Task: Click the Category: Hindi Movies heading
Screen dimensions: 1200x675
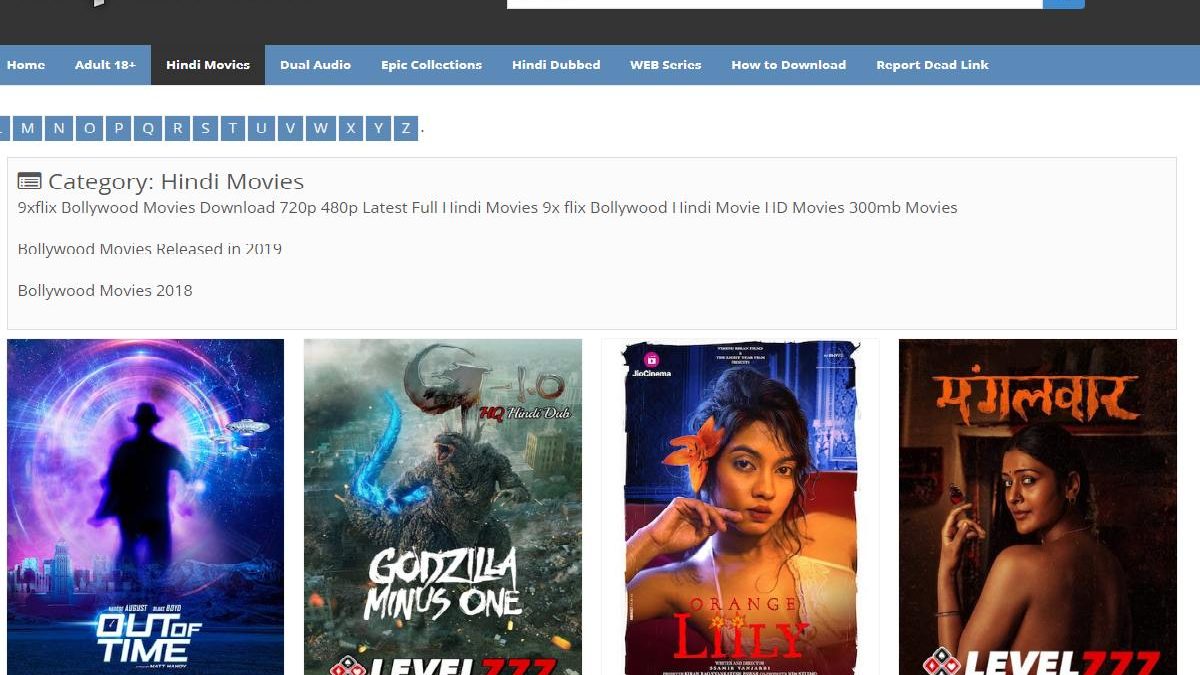Action: 176,182
